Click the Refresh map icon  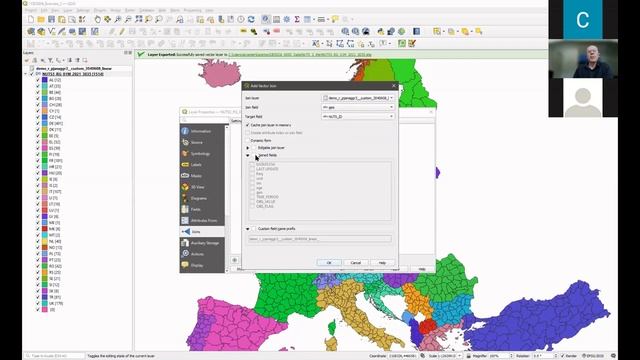tap(251, 19)
